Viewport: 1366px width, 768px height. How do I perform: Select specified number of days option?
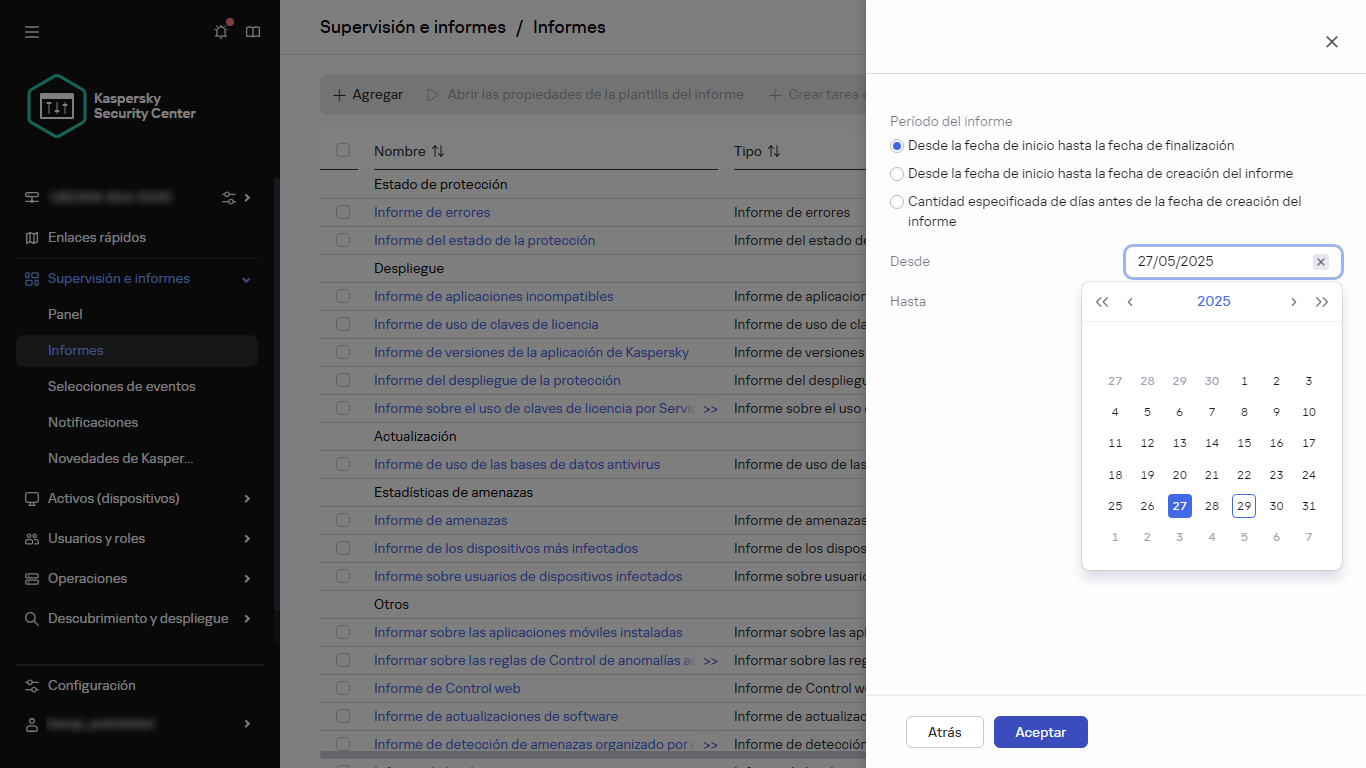pos(897,202)
